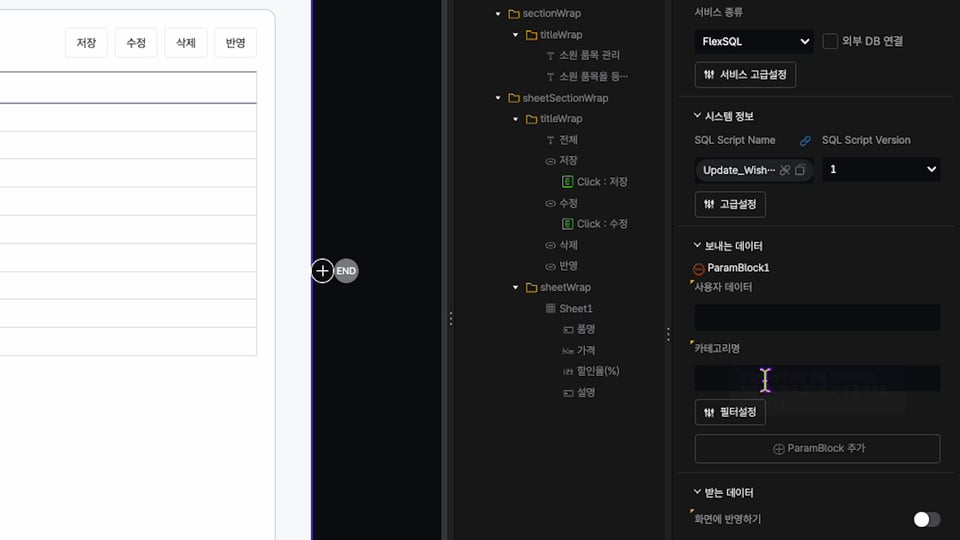The image size is (960, 540).
Task: Select 전체 text node in tree
Action: [568, 140]
